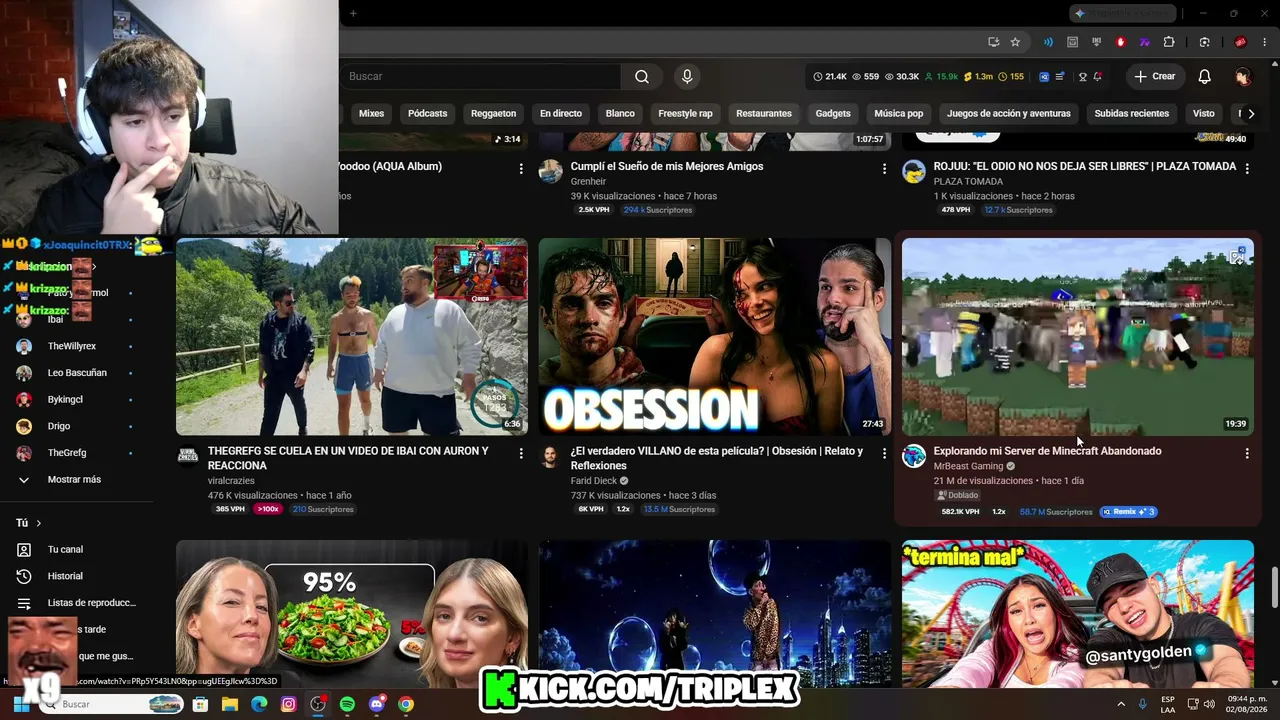
Task: Open options menu for THEGREFG SE CUELA video
Action: click(521, 453)
